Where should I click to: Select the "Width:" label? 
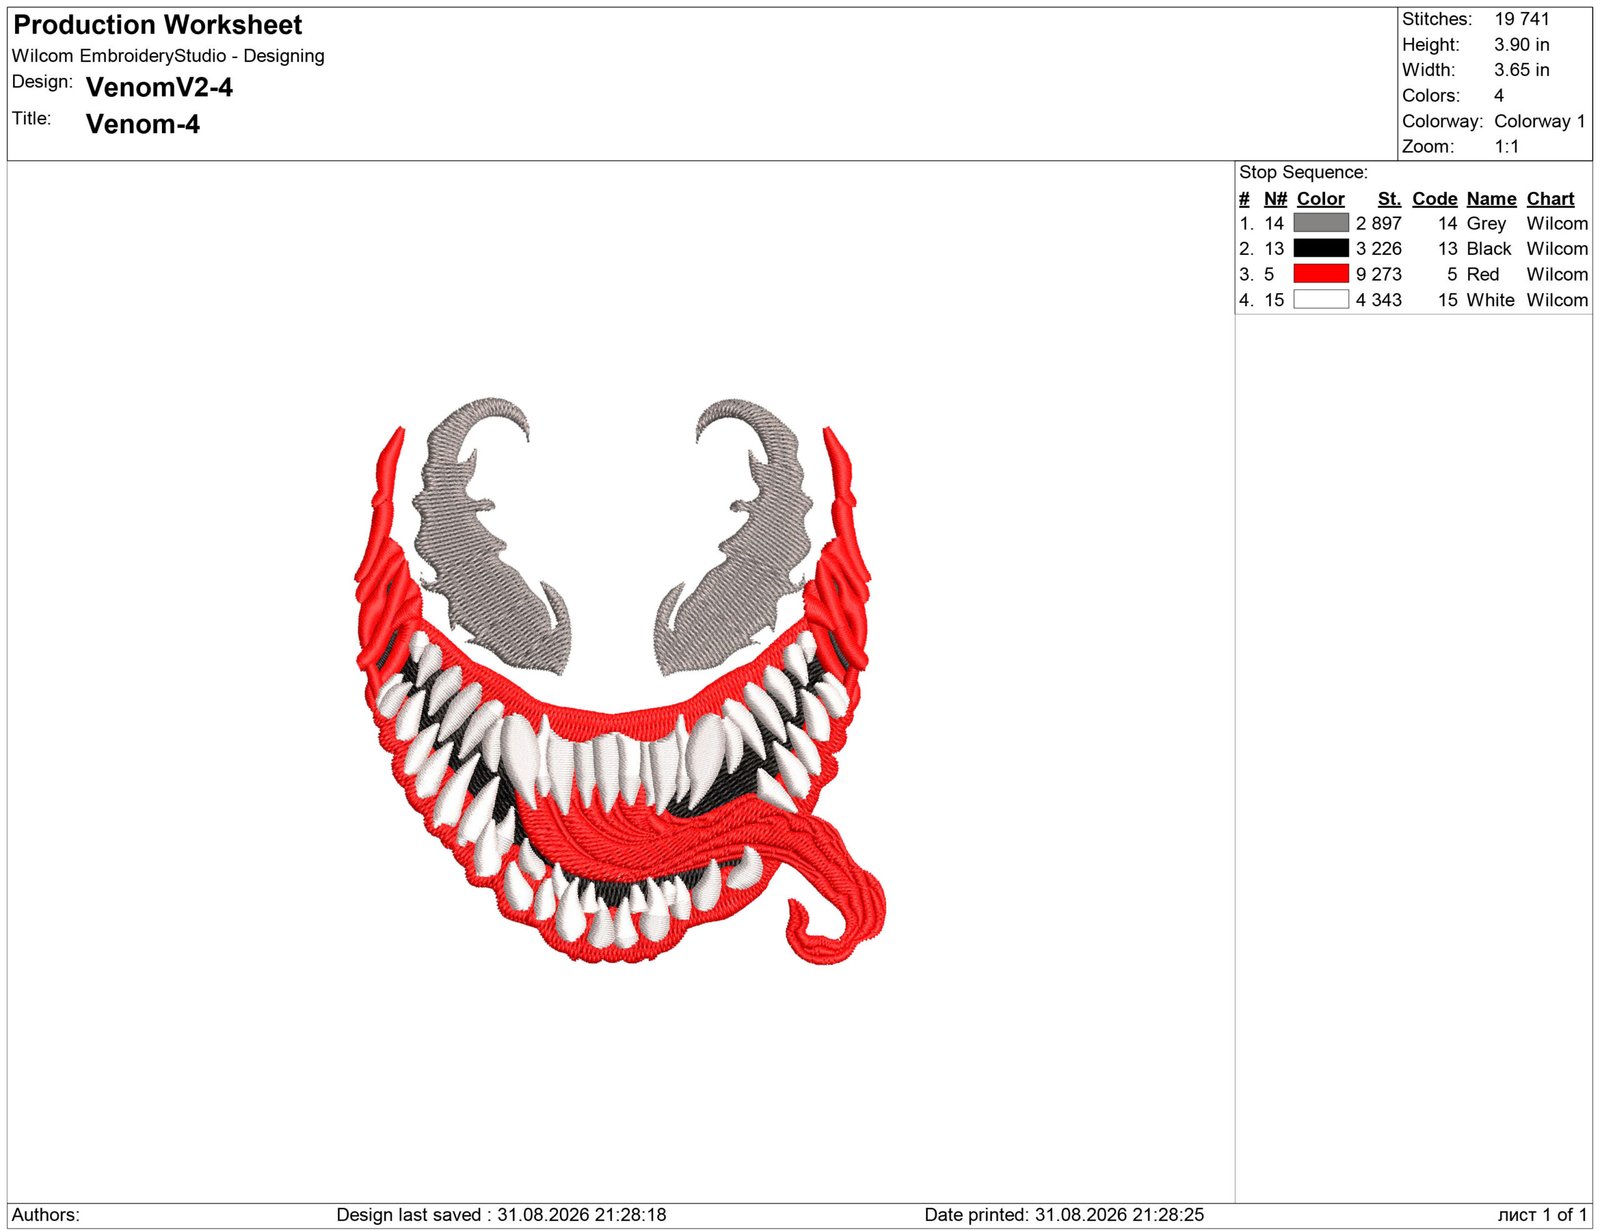coord(1429,70)
